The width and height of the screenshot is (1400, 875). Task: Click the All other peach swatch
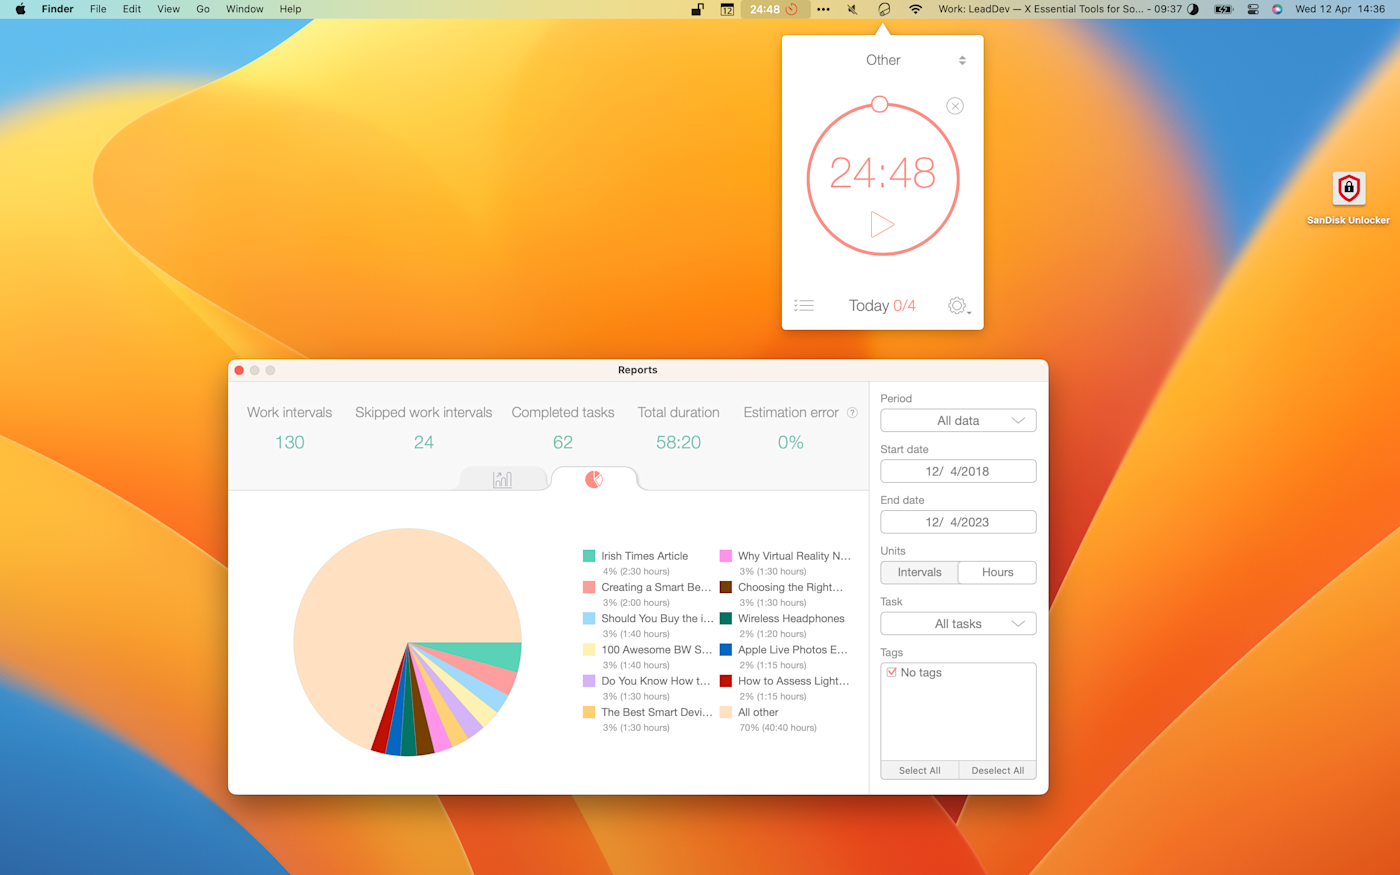coord(726,712)
